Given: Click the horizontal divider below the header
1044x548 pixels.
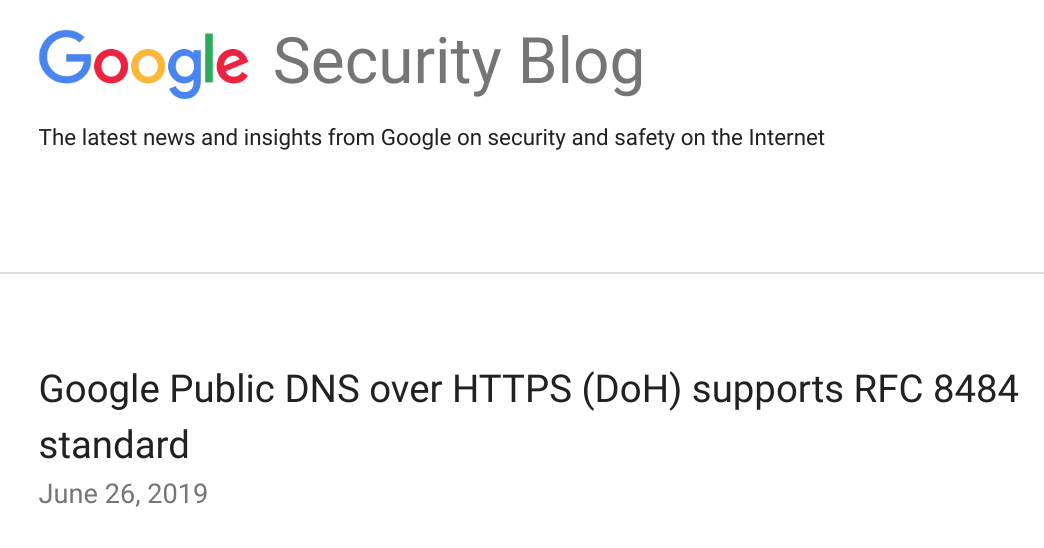Looking at the screenshot, I should coord(522,272).
